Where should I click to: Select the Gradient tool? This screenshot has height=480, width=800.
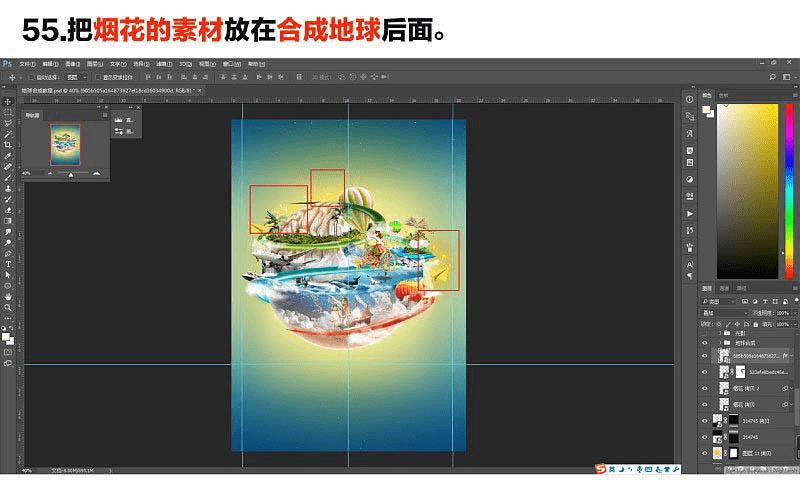click(8, 221)
